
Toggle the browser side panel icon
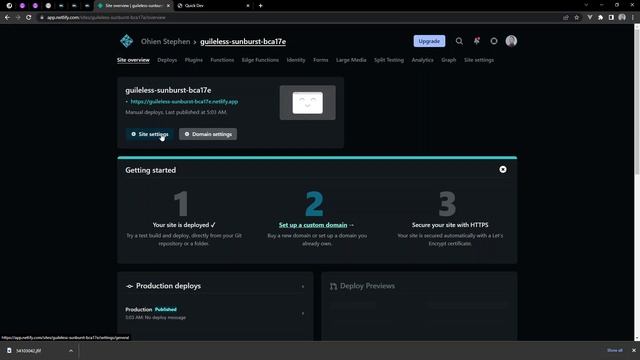coord(611,18)
